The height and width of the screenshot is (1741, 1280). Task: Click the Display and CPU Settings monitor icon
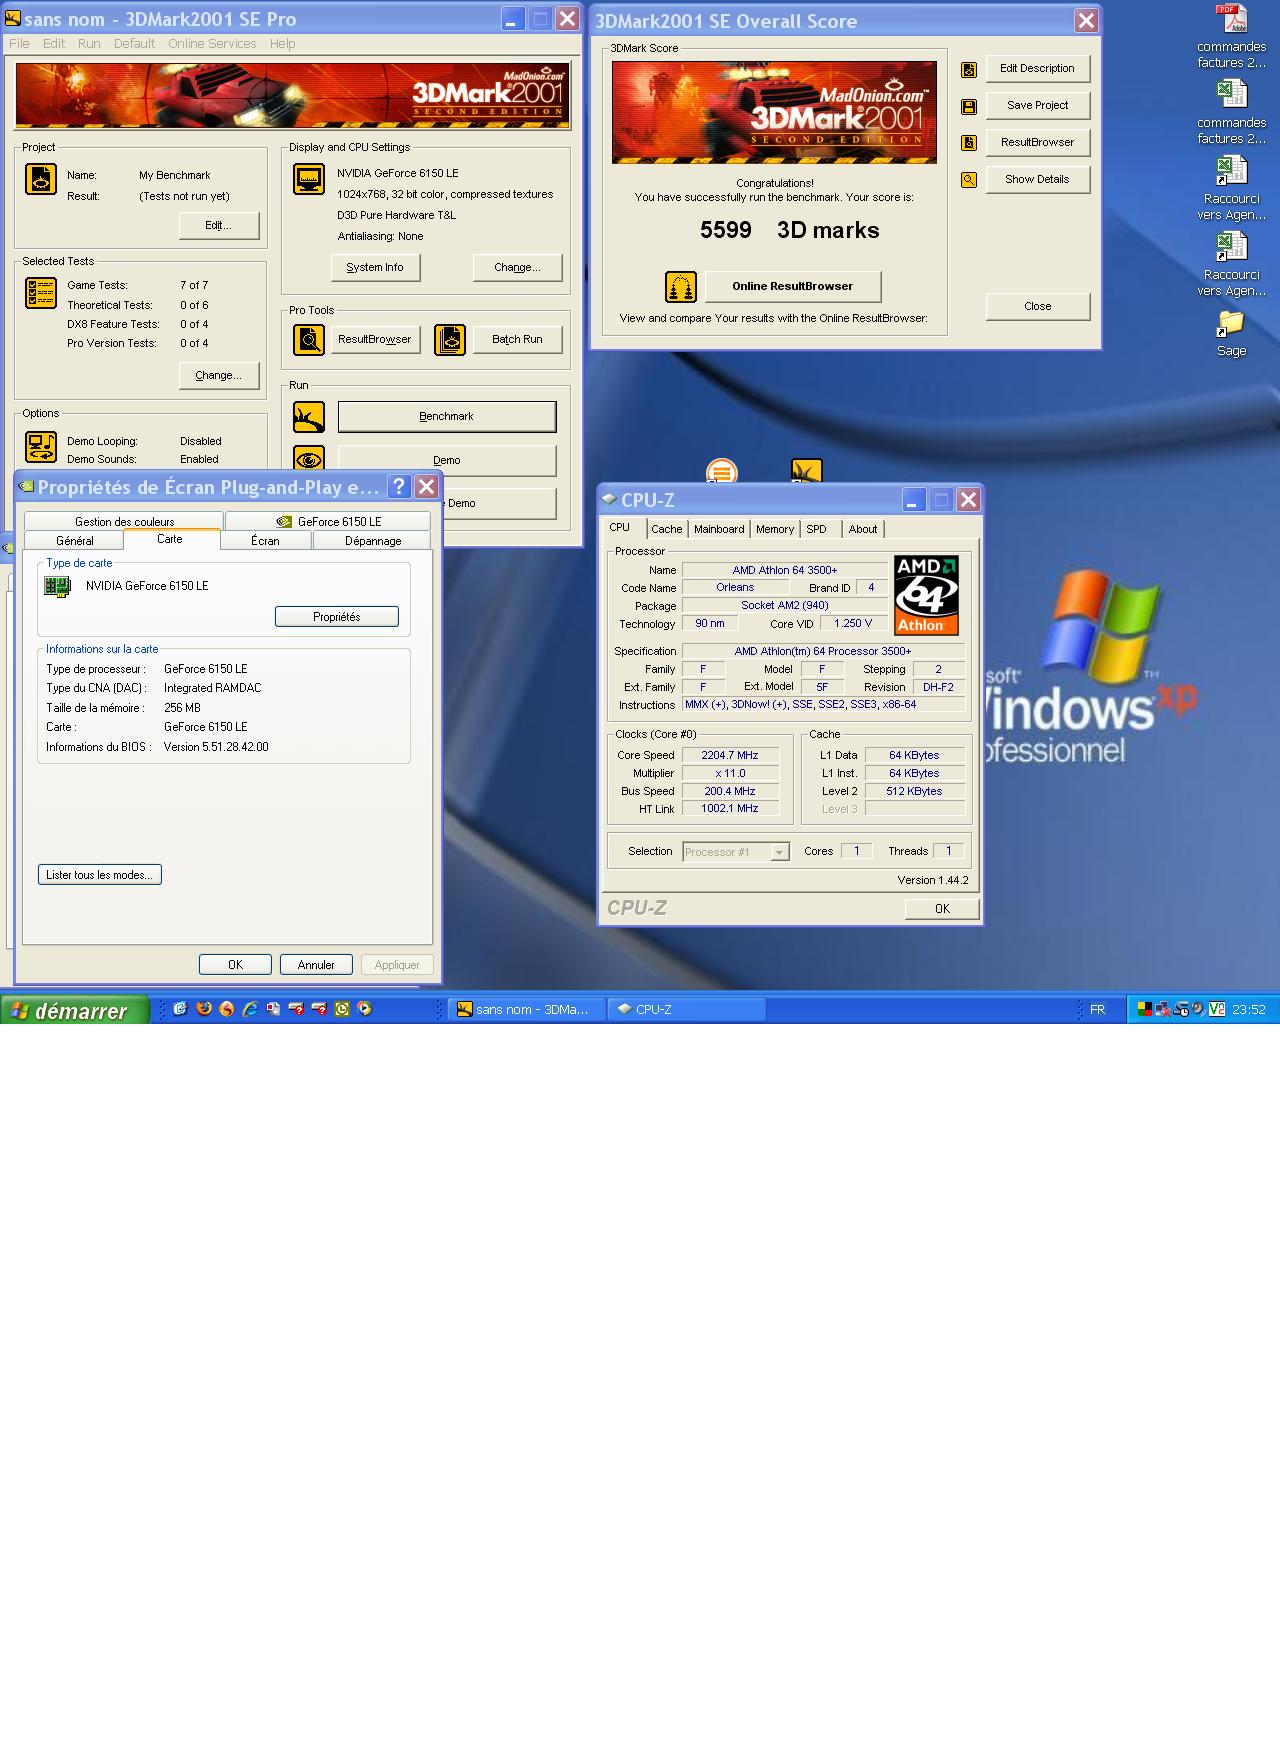pyautogui.click(x=309, y=179)
